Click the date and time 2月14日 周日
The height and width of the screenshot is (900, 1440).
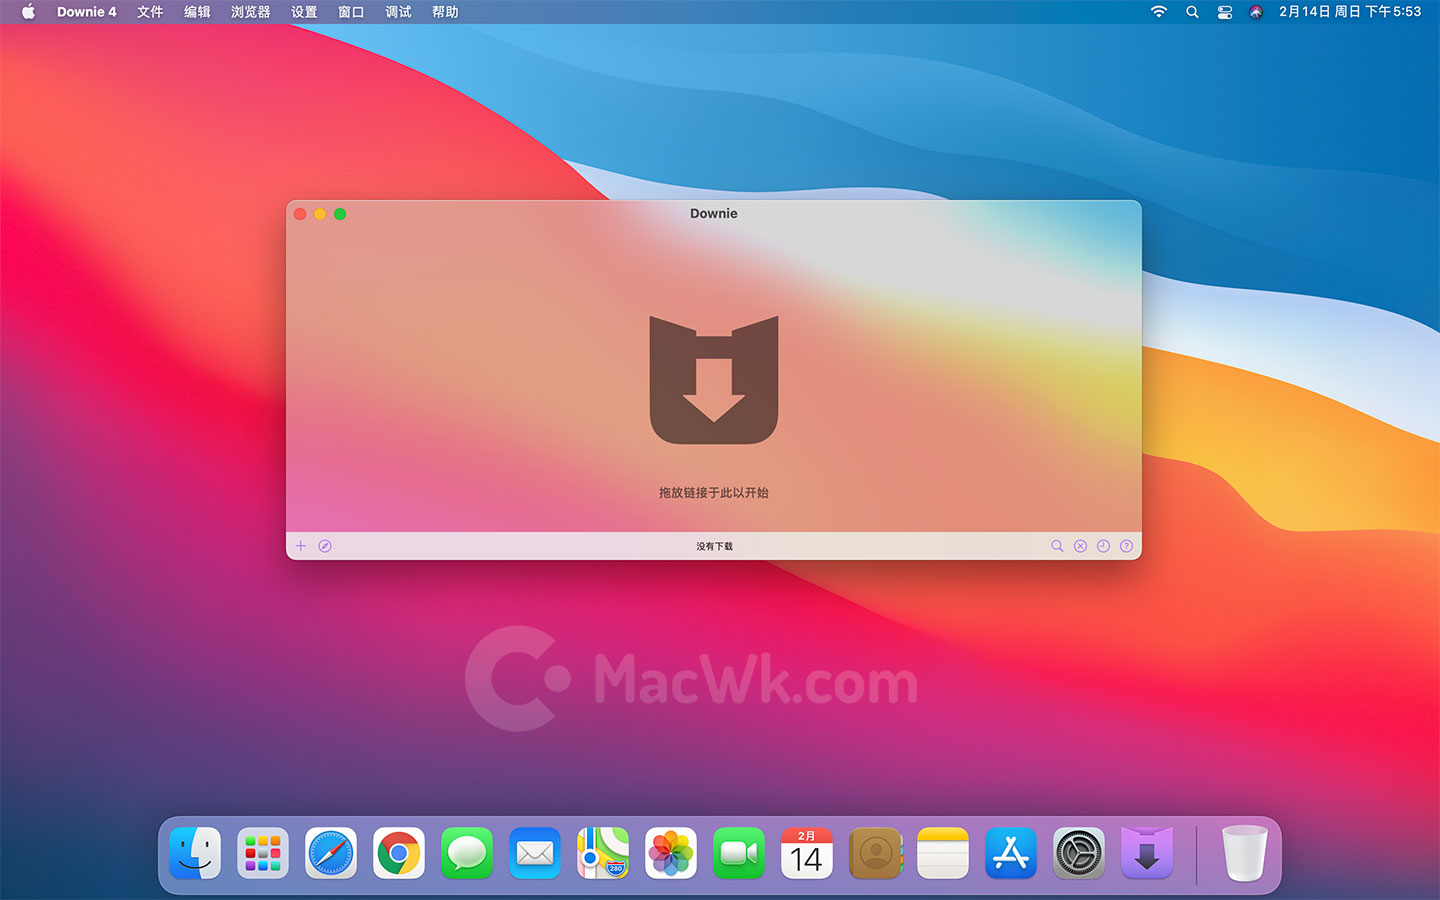[1350, 12]
